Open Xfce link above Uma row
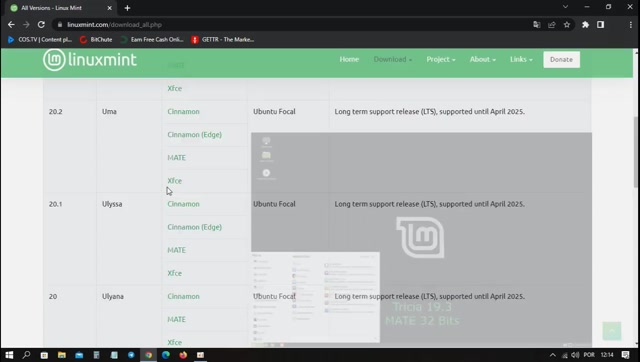The height and width of the screenshot is (362, 640). [175, 89]
